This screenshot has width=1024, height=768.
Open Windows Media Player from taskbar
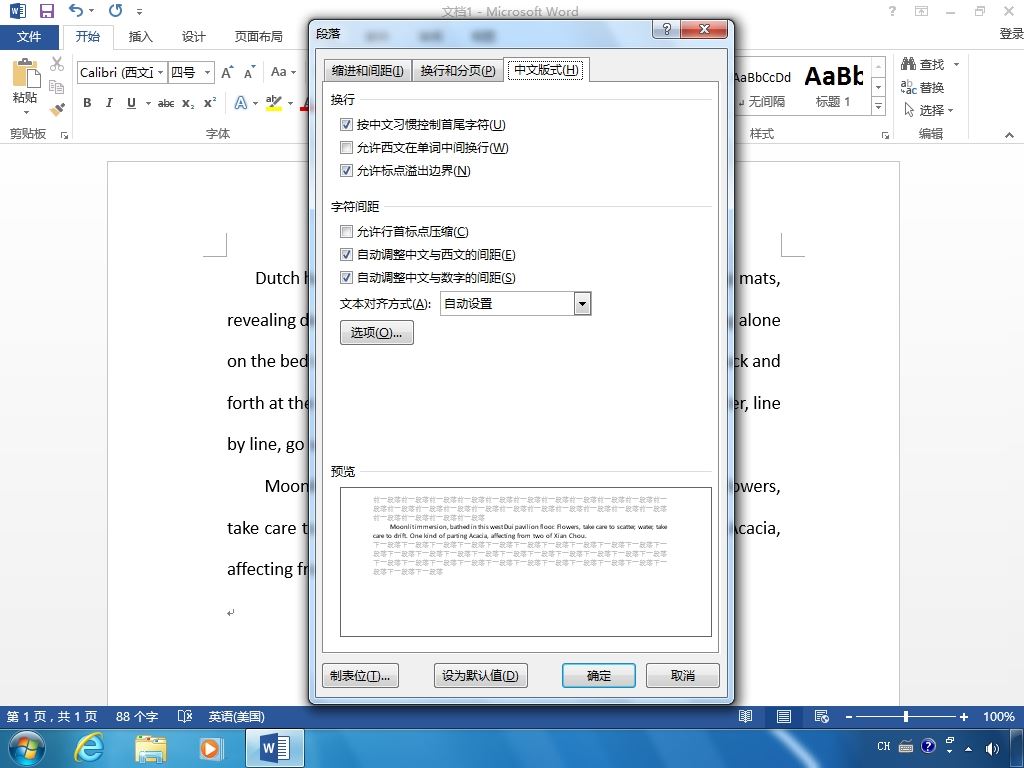tap(210, 748)
